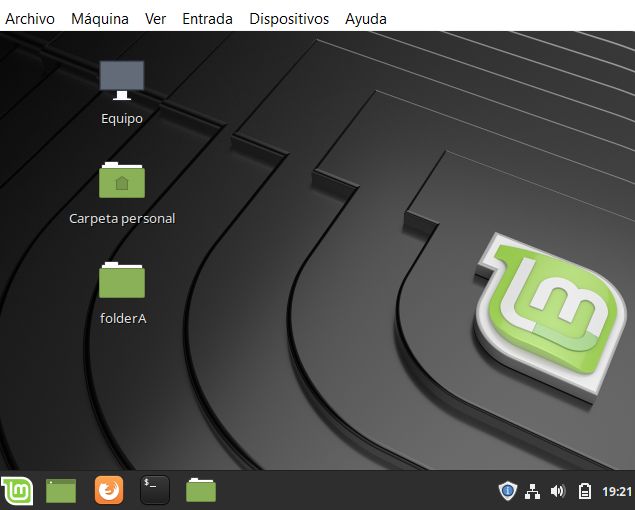Open the Archivo menu
The image size is (635, 510).
tap(30, 19)
